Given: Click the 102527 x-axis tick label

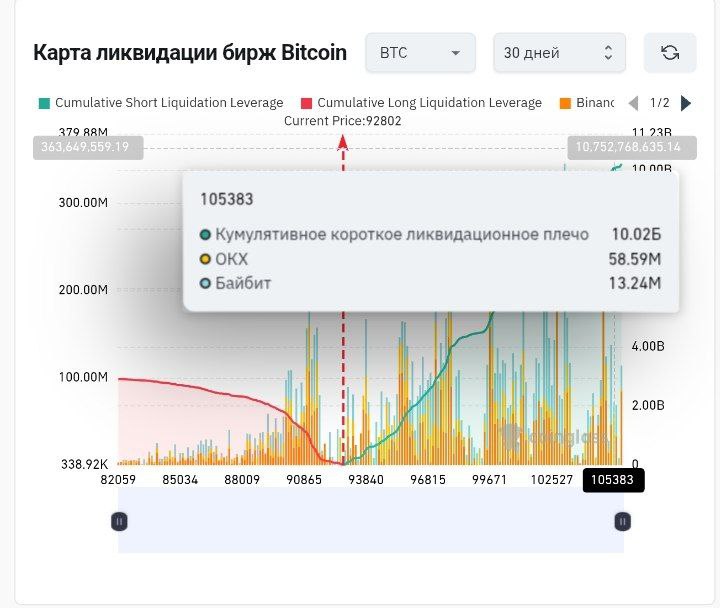Looking at the screenshot, I should click(x=552, y=480).
